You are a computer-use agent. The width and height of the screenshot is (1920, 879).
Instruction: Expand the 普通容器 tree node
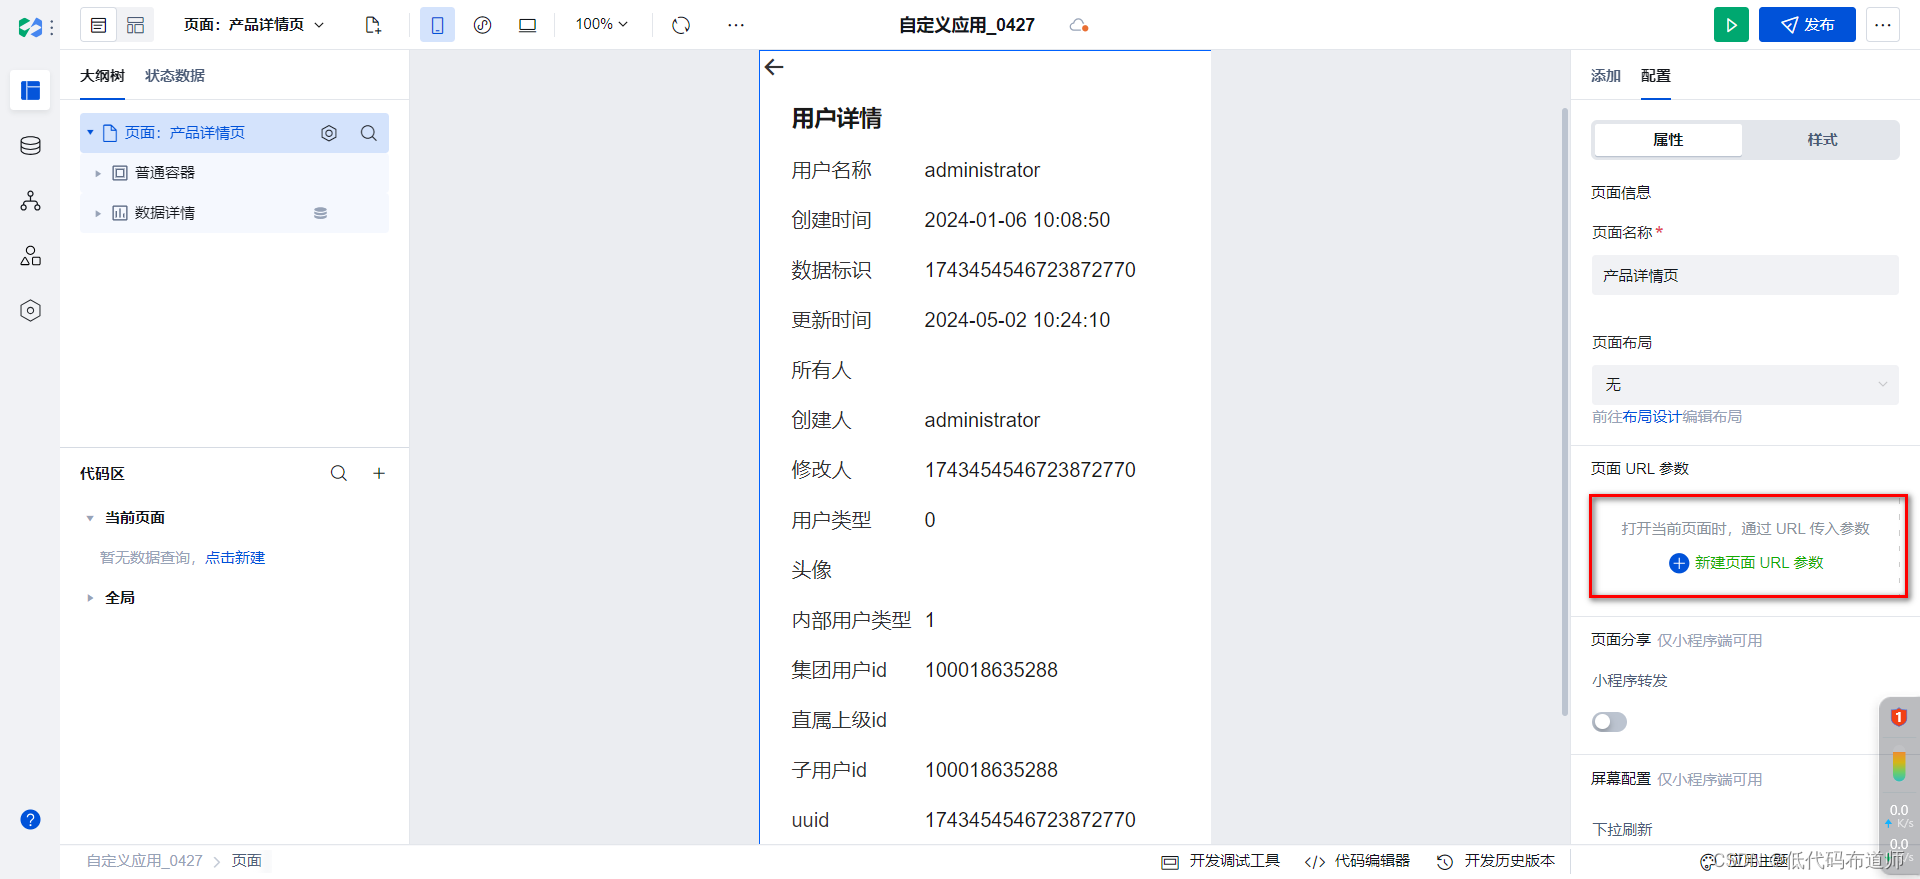pyautogui.click(x=98, y=173)
